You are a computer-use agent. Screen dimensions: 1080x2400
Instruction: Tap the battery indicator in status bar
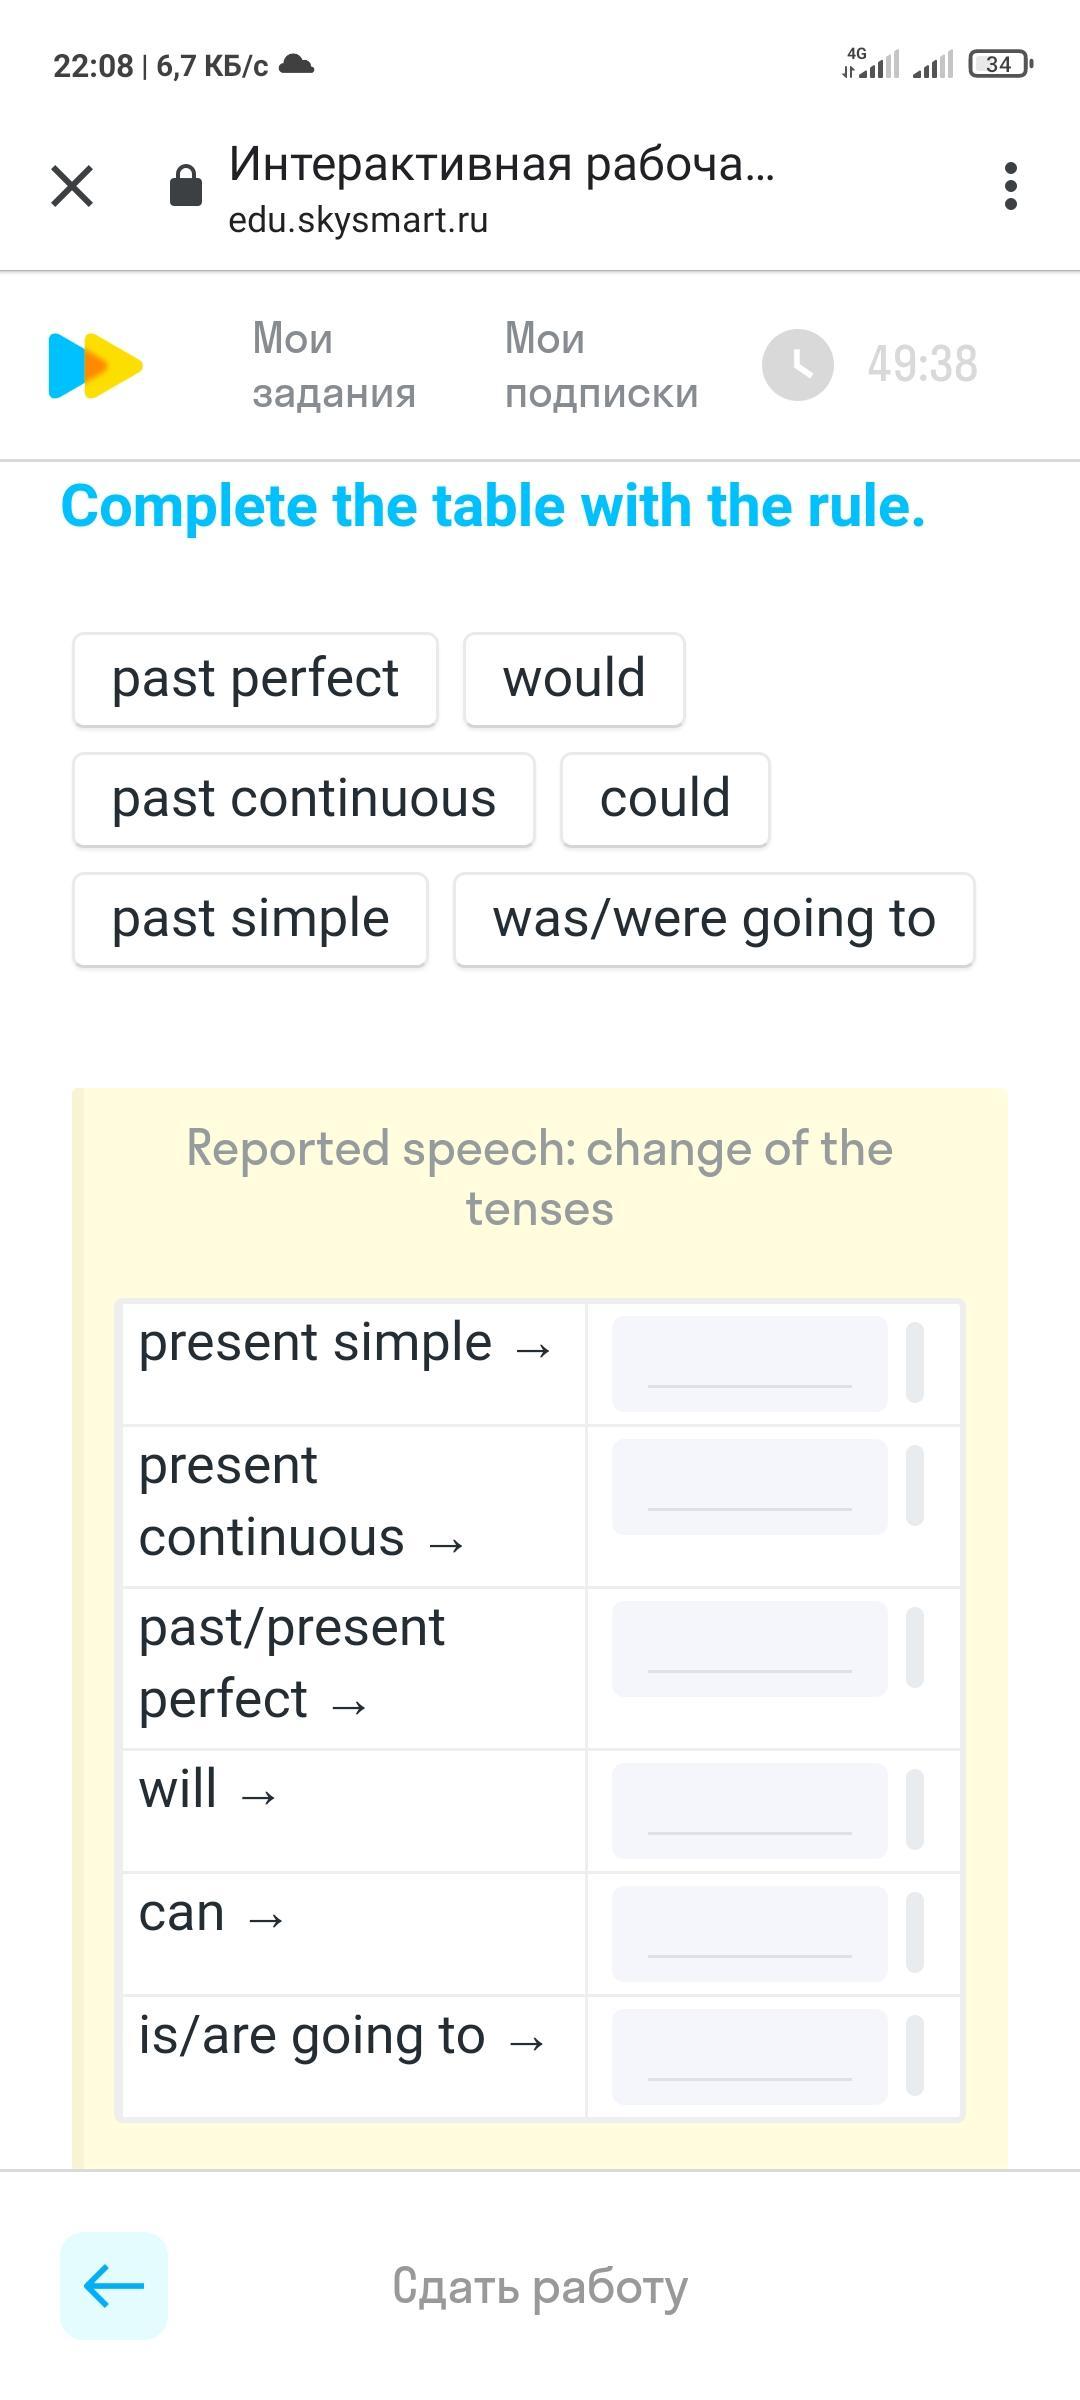pos(1000,65)
